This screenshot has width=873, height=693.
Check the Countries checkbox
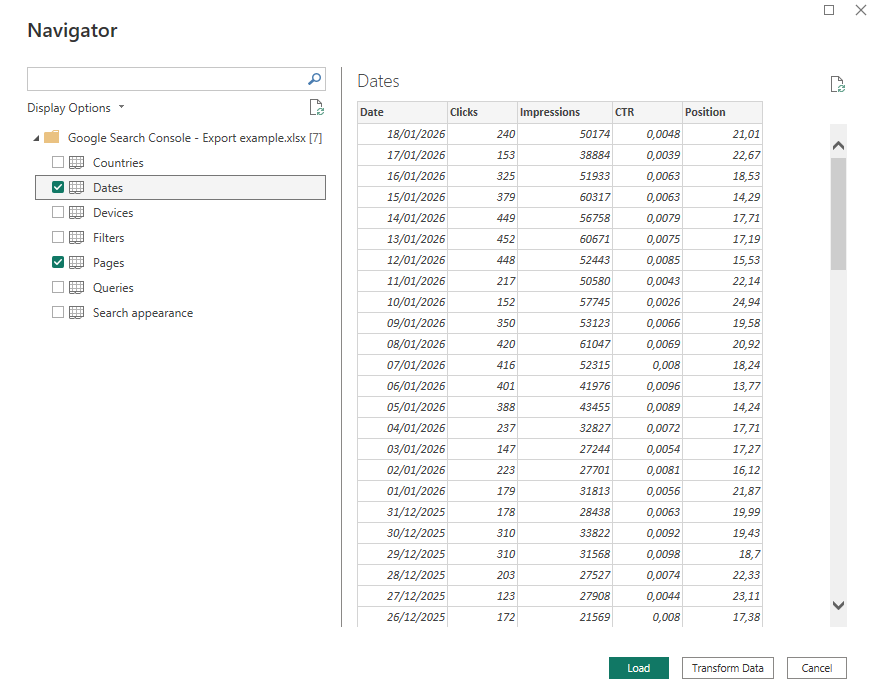[57, 162]
